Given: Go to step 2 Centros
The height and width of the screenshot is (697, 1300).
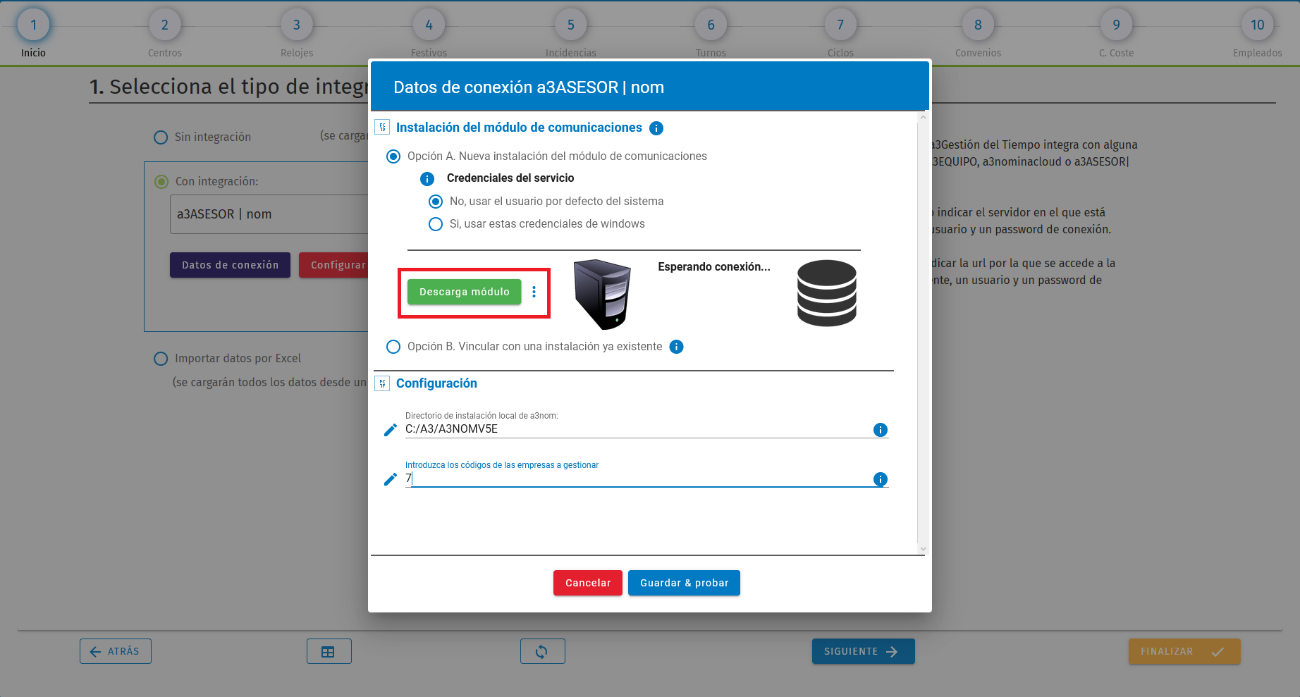Looking at the screenshot, I should coord(164,25).
